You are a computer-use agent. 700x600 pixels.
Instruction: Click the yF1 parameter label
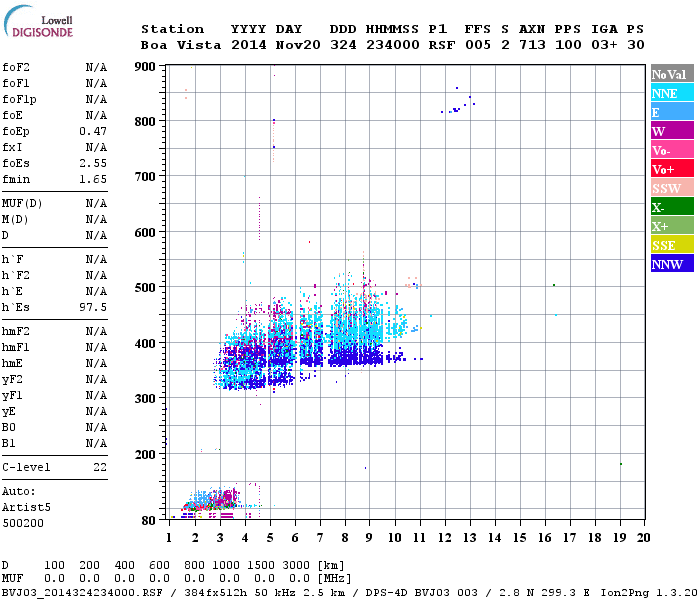coord(12,396)
